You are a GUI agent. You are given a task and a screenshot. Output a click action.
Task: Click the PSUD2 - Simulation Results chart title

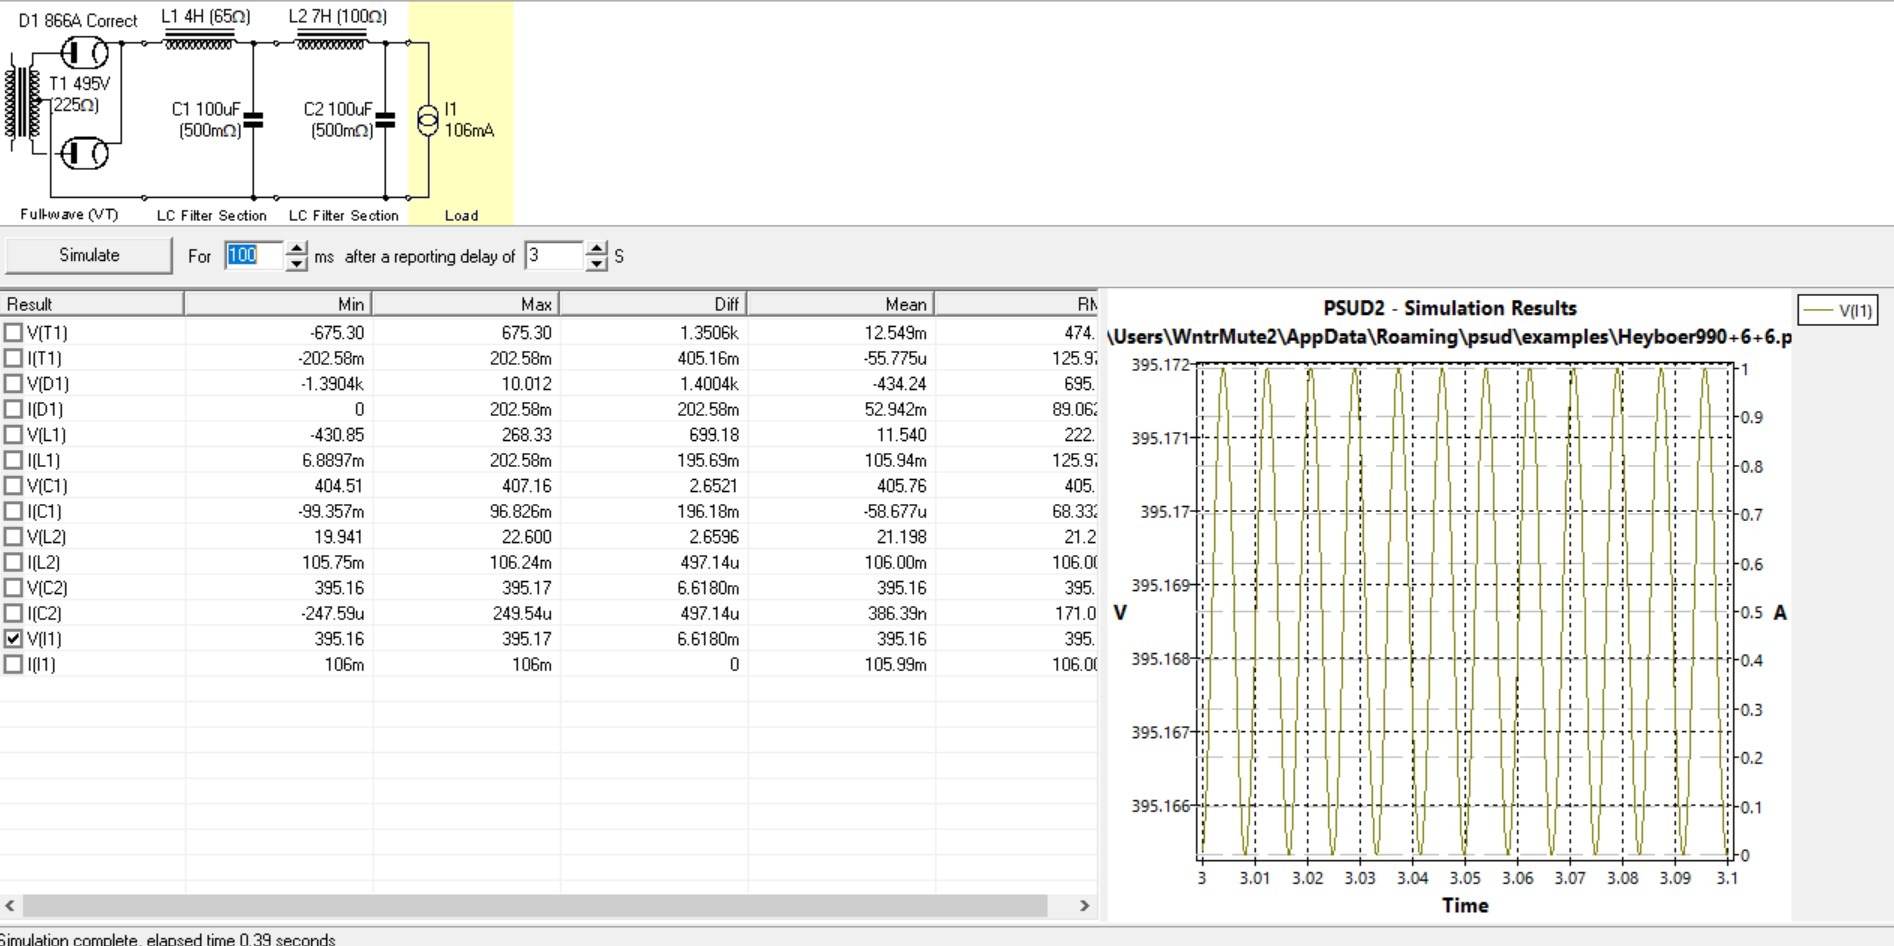click(x=1450, y=308)
